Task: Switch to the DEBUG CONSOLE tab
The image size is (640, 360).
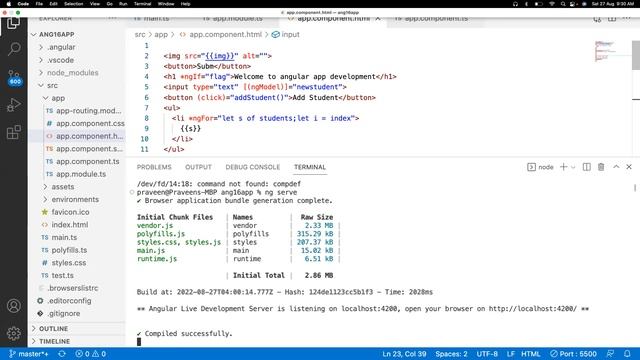Action: [253, 167]
